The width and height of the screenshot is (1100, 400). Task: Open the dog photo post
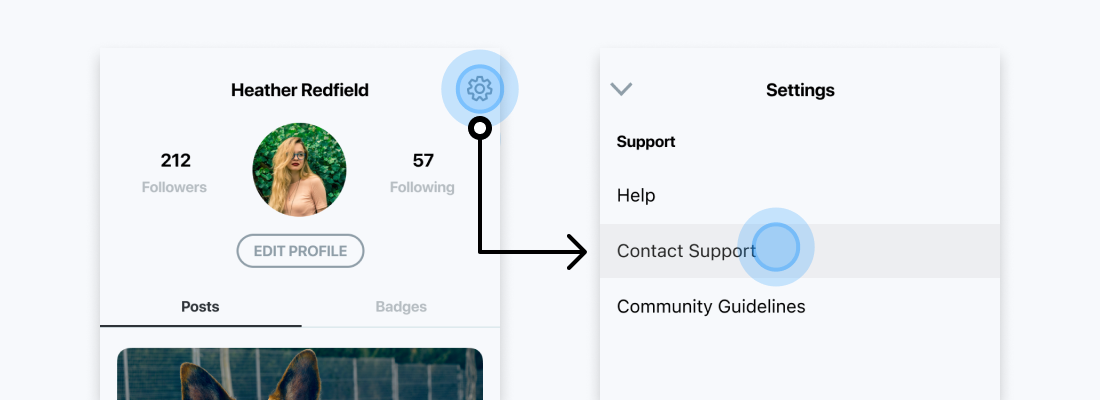[300, 374]
